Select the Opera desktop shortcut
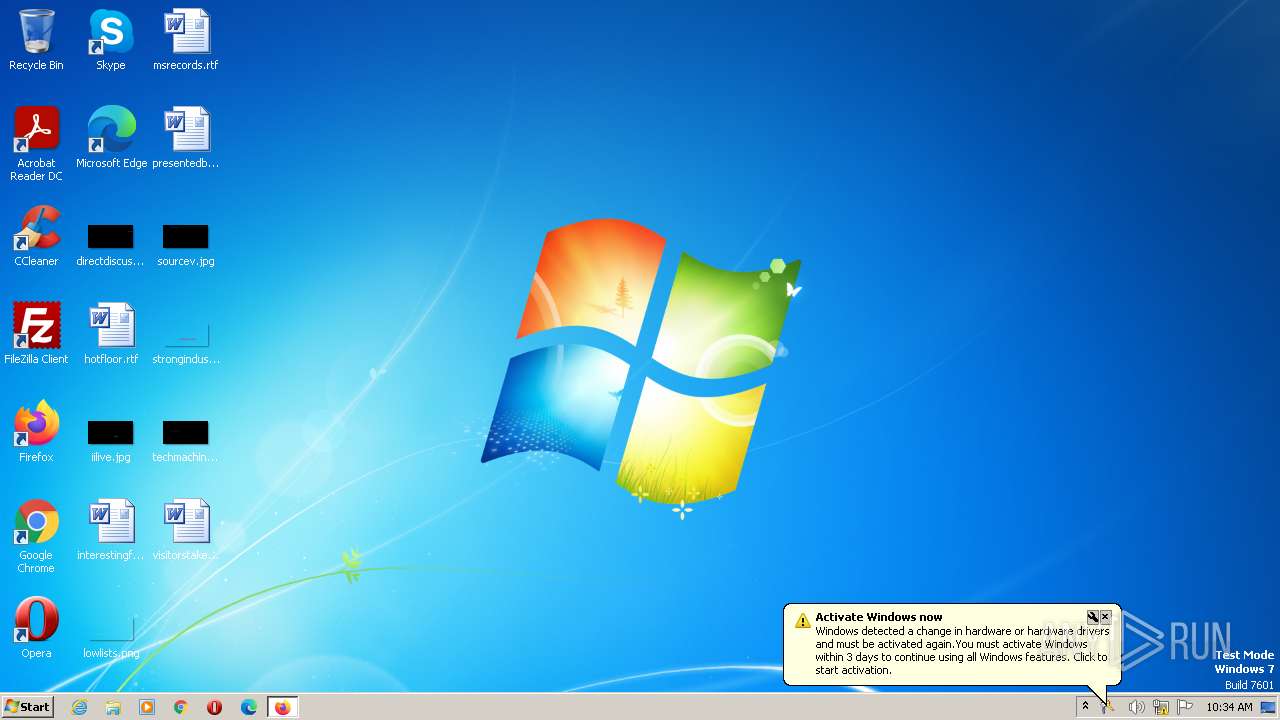Viewport: 1280px width, 720px height. click(36, 628)
